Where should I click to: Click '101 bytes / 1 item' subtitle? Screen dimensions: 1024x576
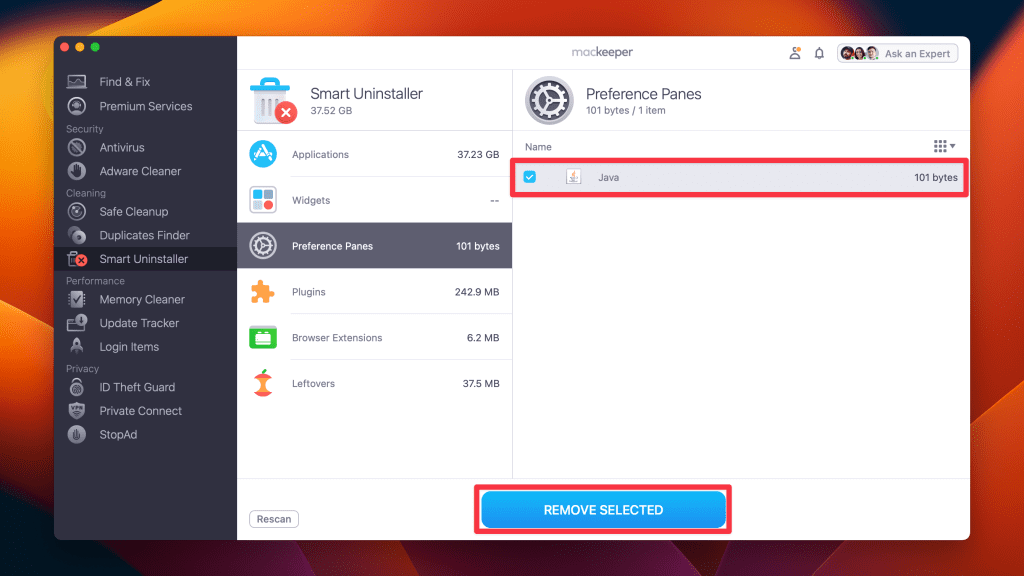626,110
